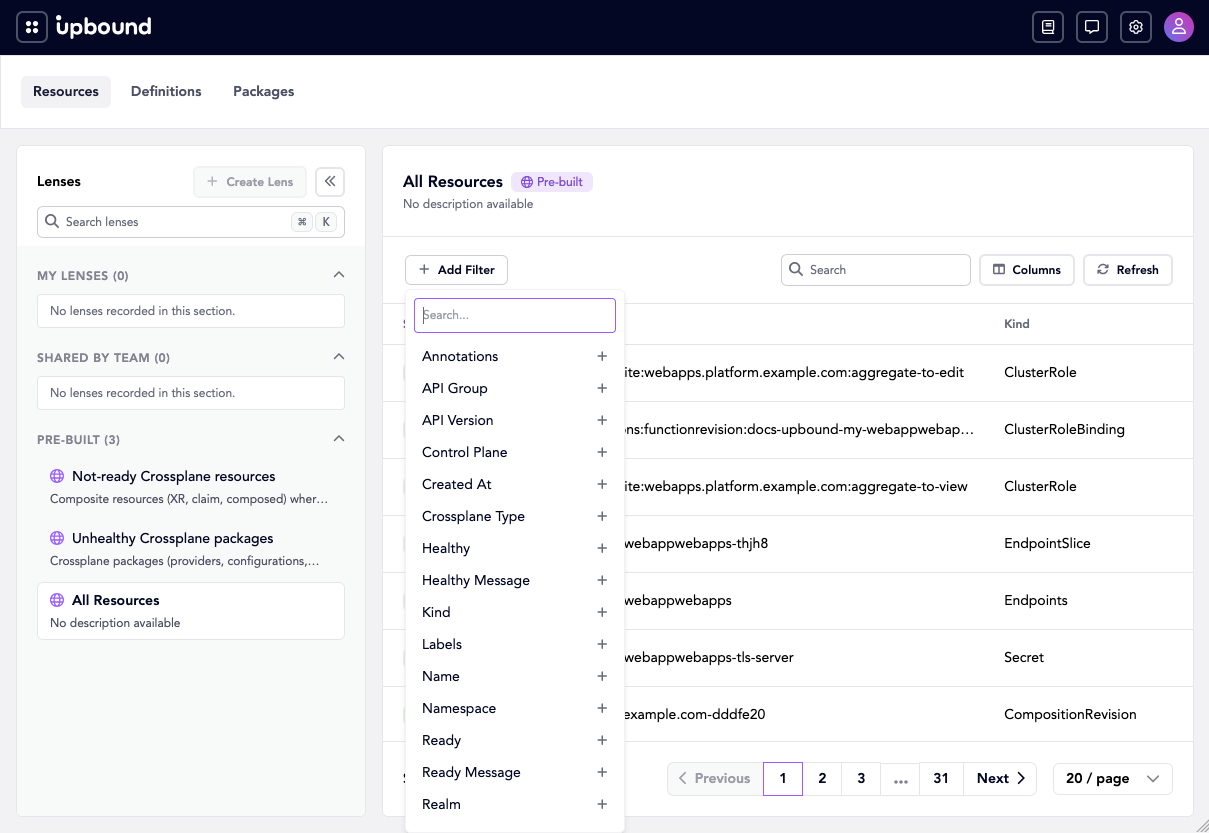The image size is (1209, 833).
Task: Click the Pre-built badge
Action: point(552,182)
